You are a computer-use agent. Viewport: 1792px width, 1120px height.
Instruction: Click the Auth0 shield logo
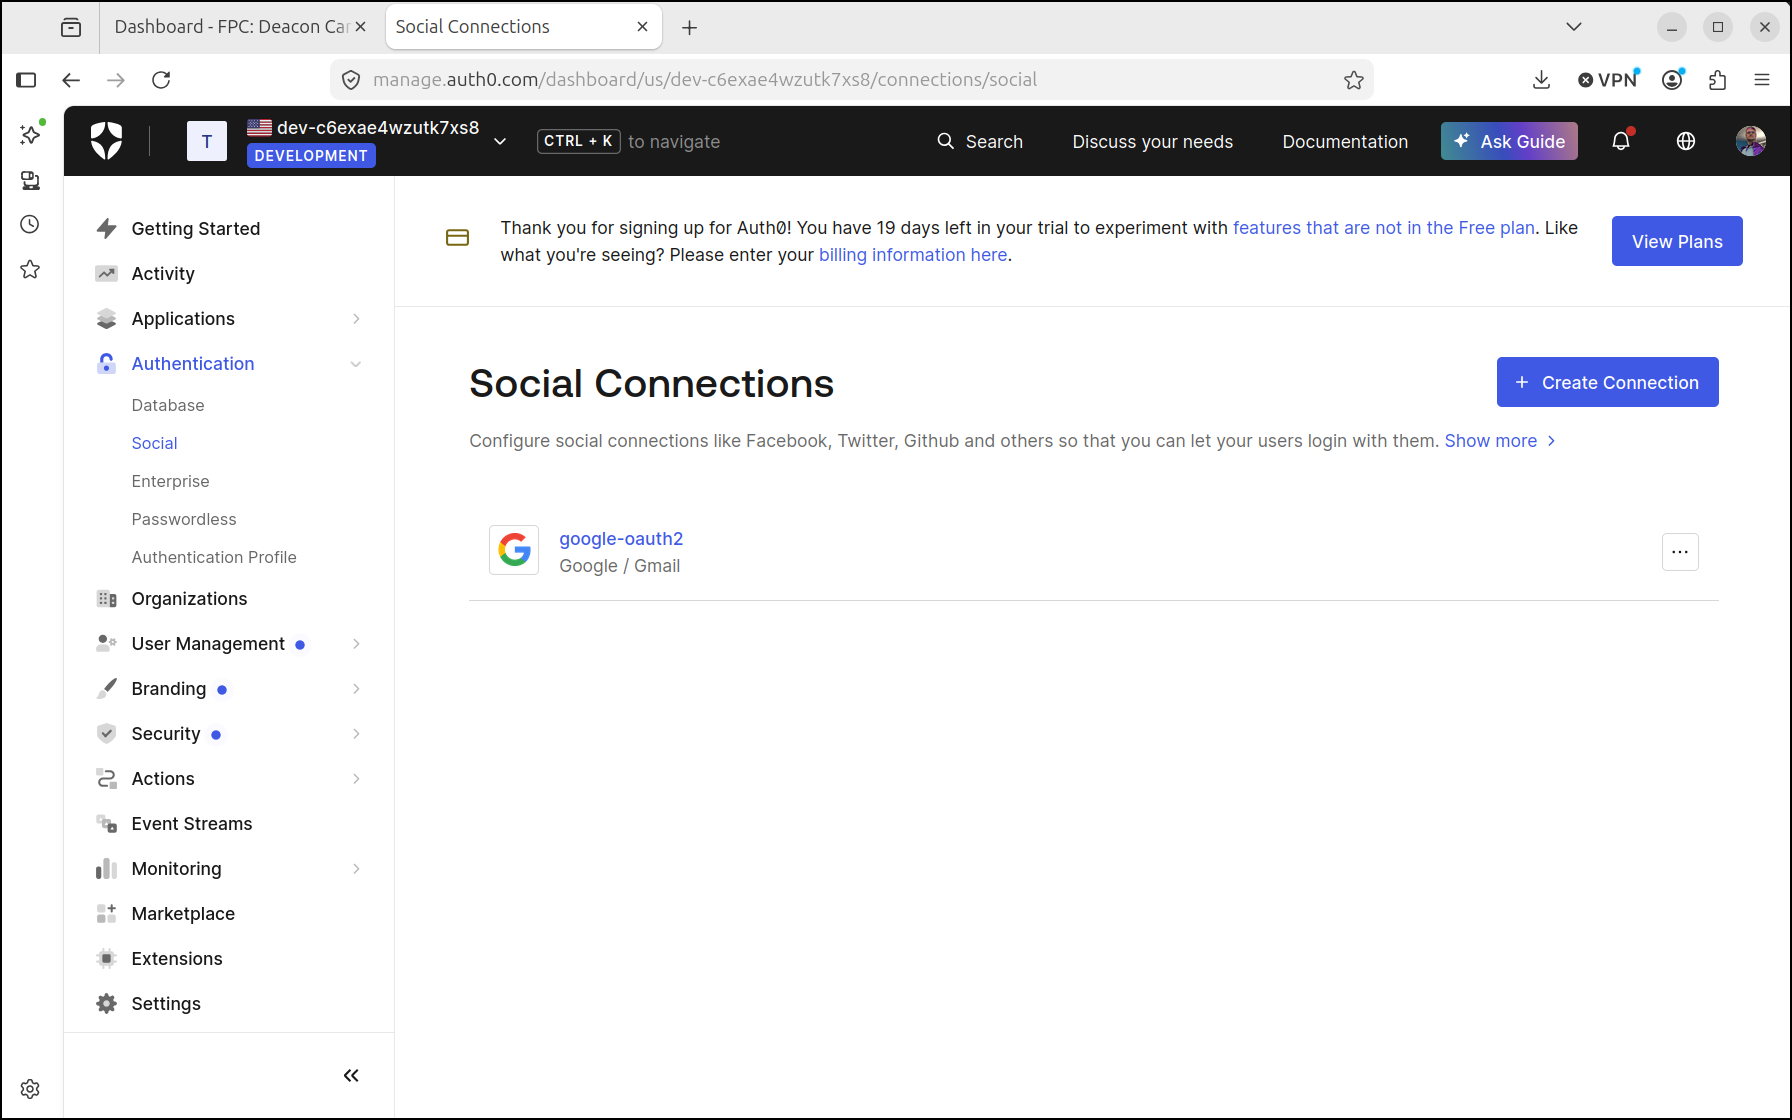(107, 141)
